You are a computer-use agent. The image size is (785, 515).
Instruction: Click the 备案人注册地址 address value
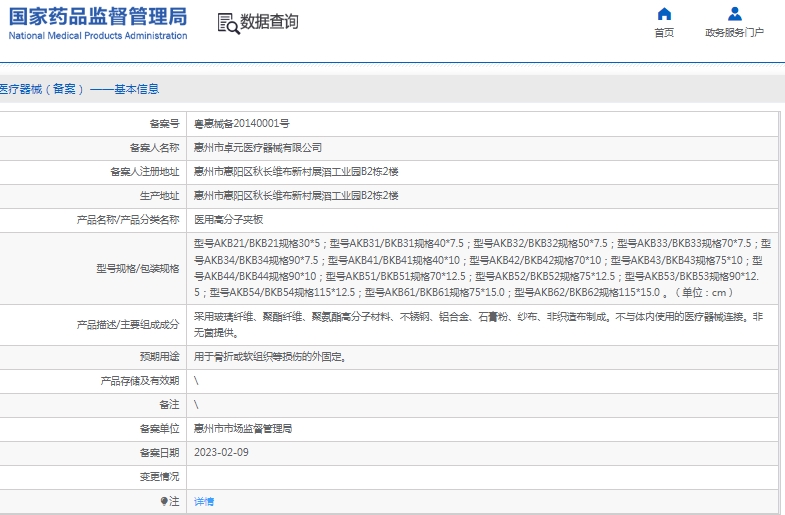coord(296,172)
